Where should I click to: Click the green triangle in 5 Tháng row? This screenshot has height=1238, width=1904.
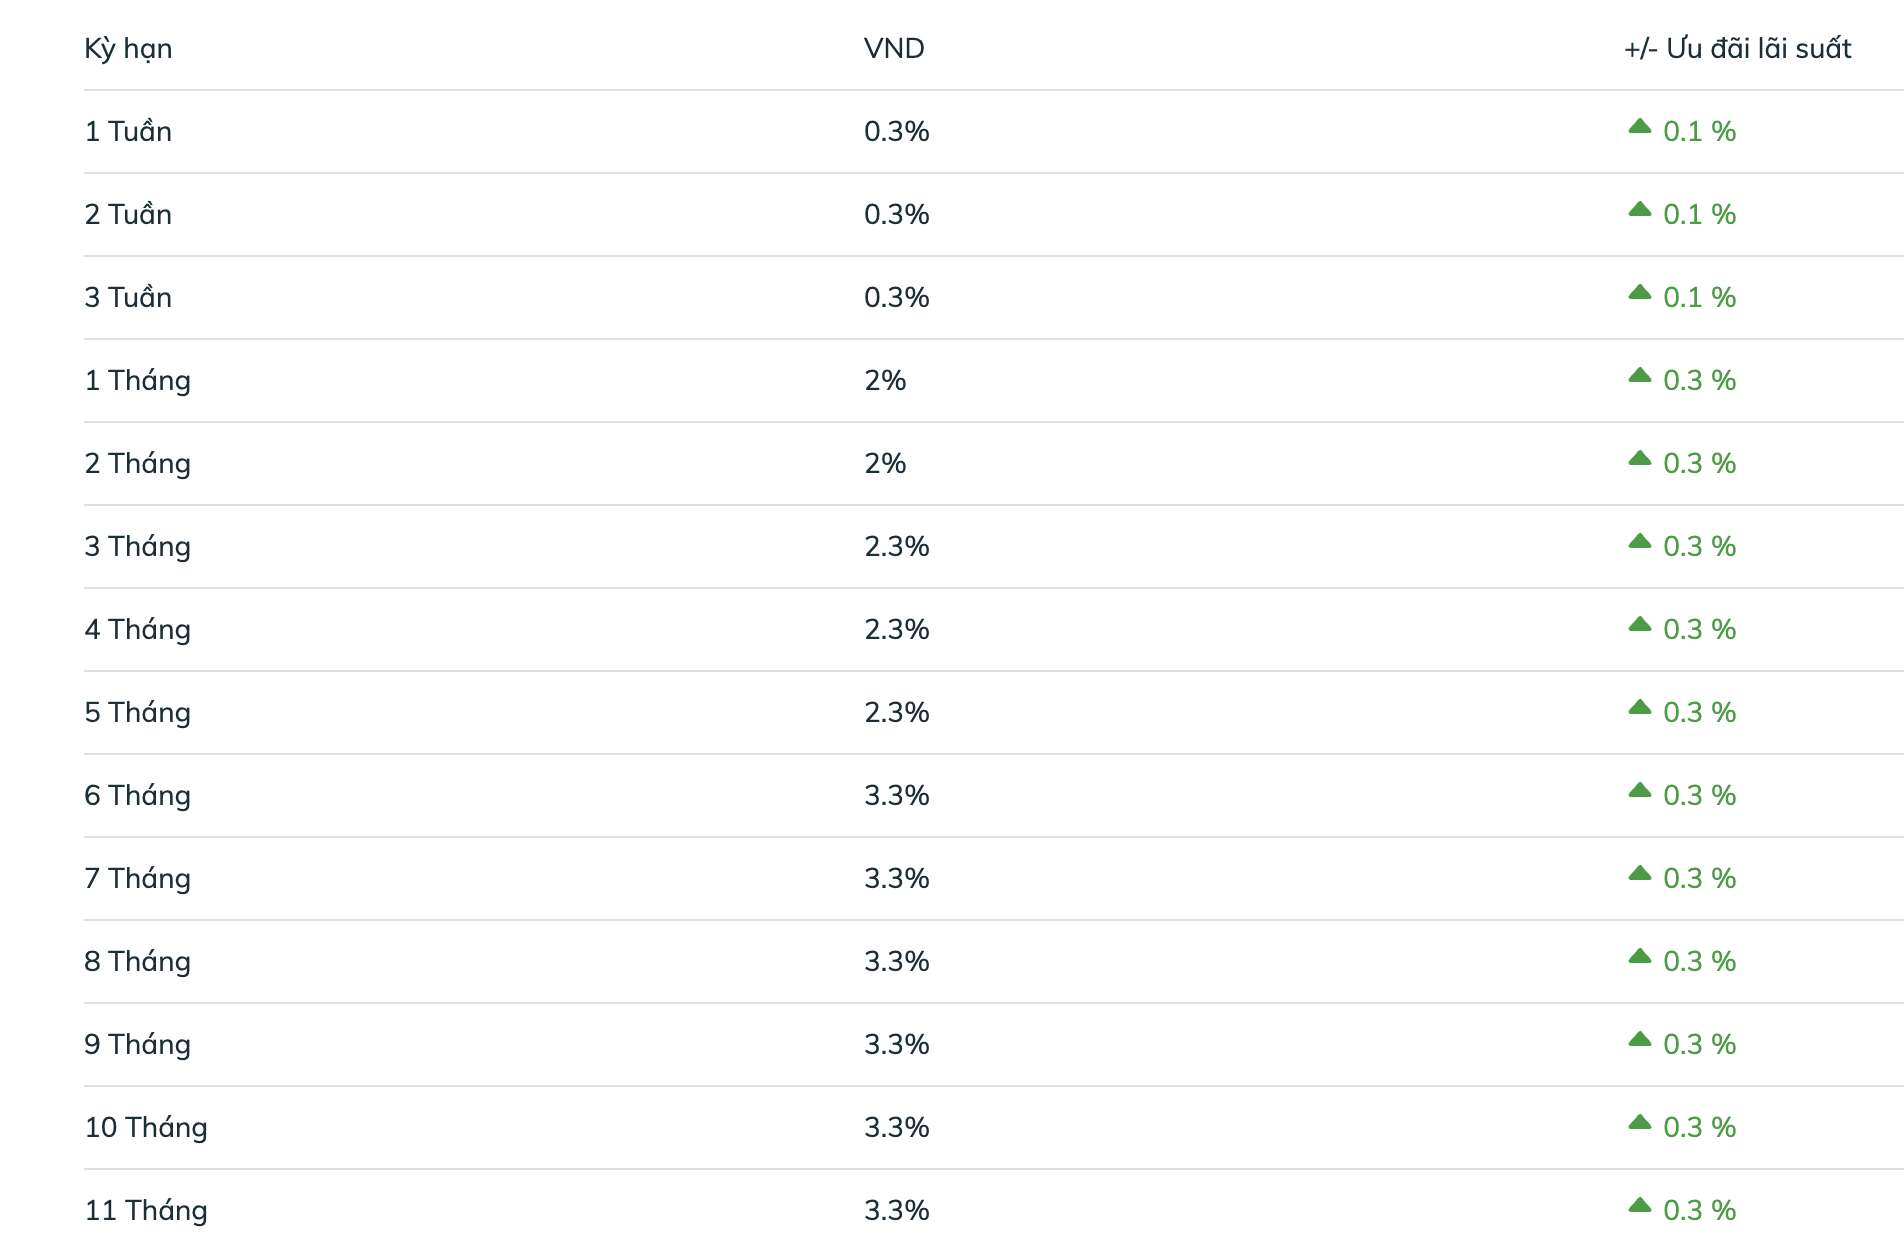pos(1639,707)
